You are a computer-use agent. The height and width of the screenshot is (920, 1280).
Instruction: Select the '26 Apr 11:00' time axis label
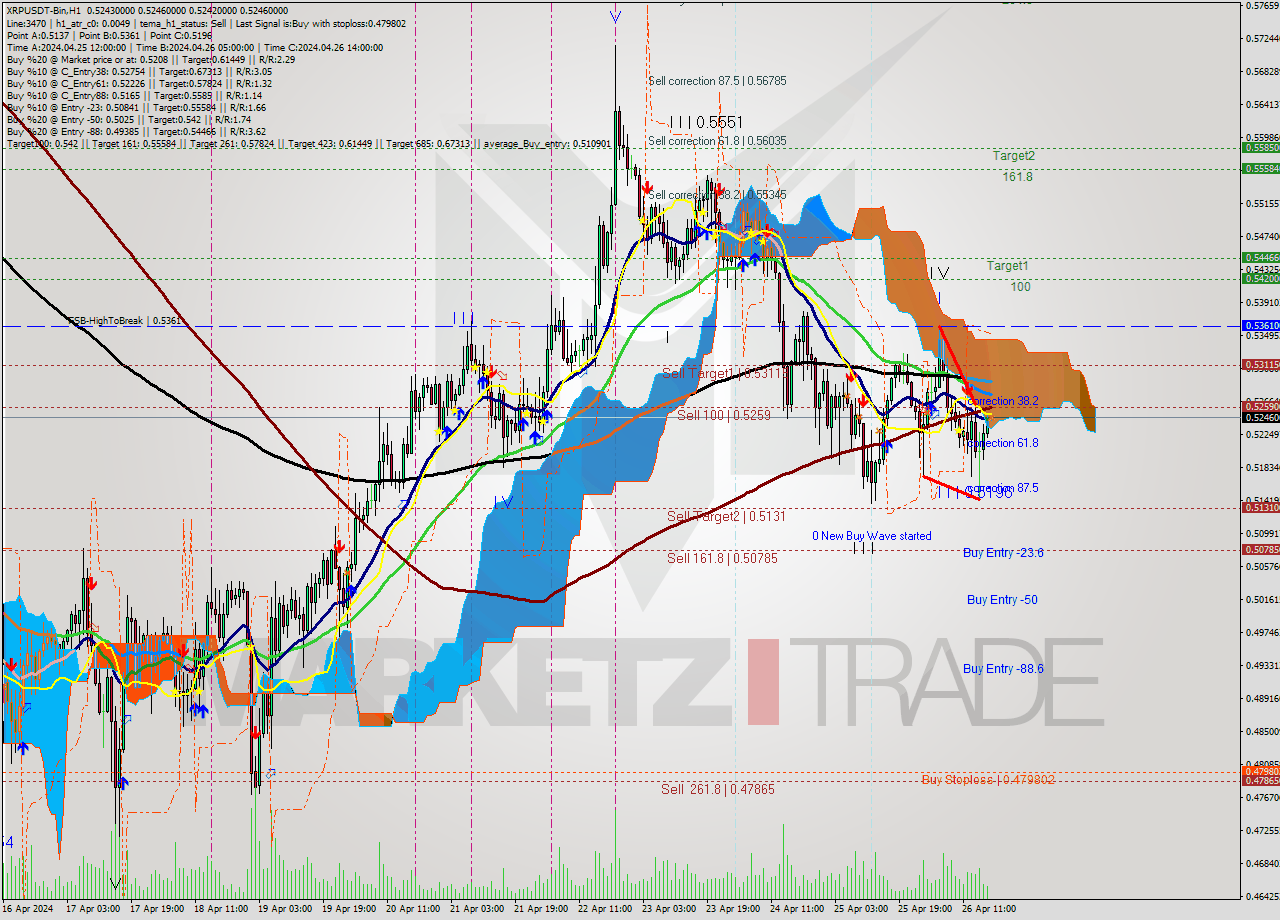pos(991,909)
